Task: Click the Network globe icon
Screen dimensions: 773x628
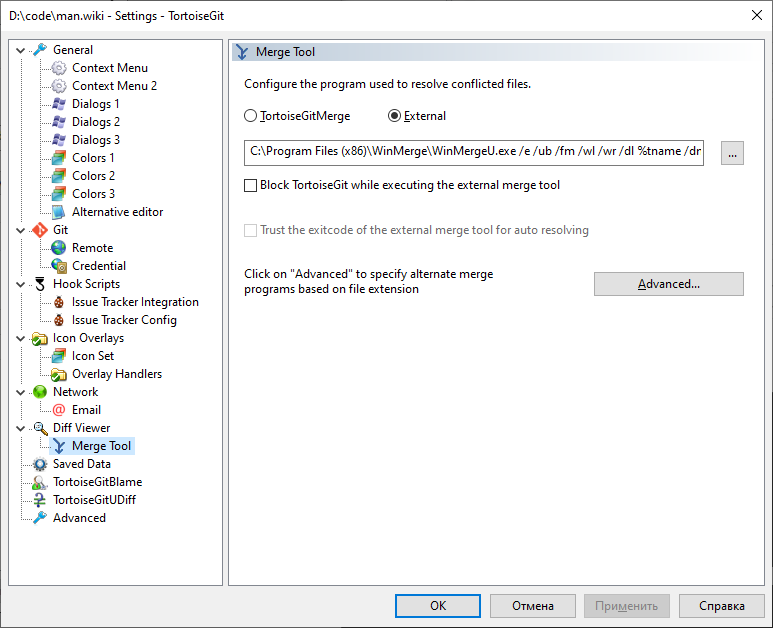Action: pos(40,392)
